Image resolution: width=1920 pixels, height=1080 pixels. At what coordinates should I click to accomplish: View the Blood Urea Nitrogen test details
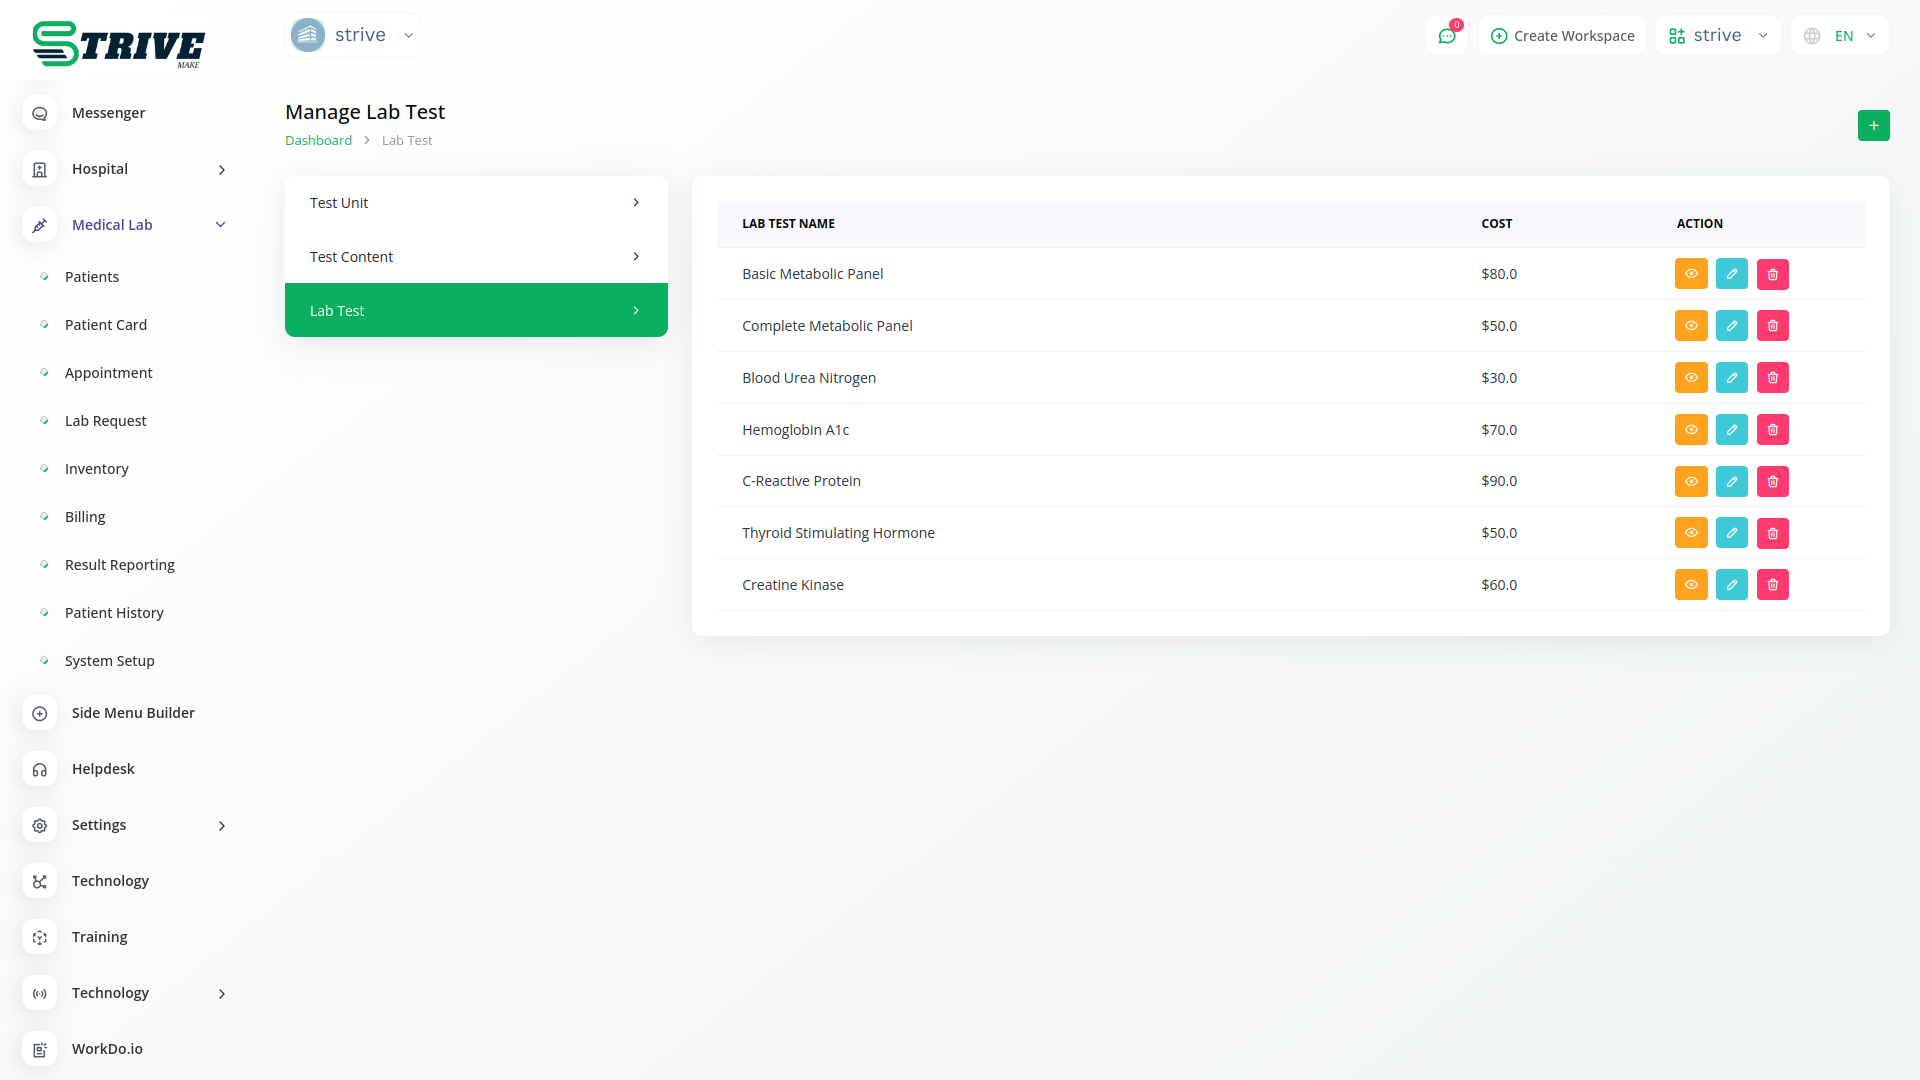tap(1690, 378)
